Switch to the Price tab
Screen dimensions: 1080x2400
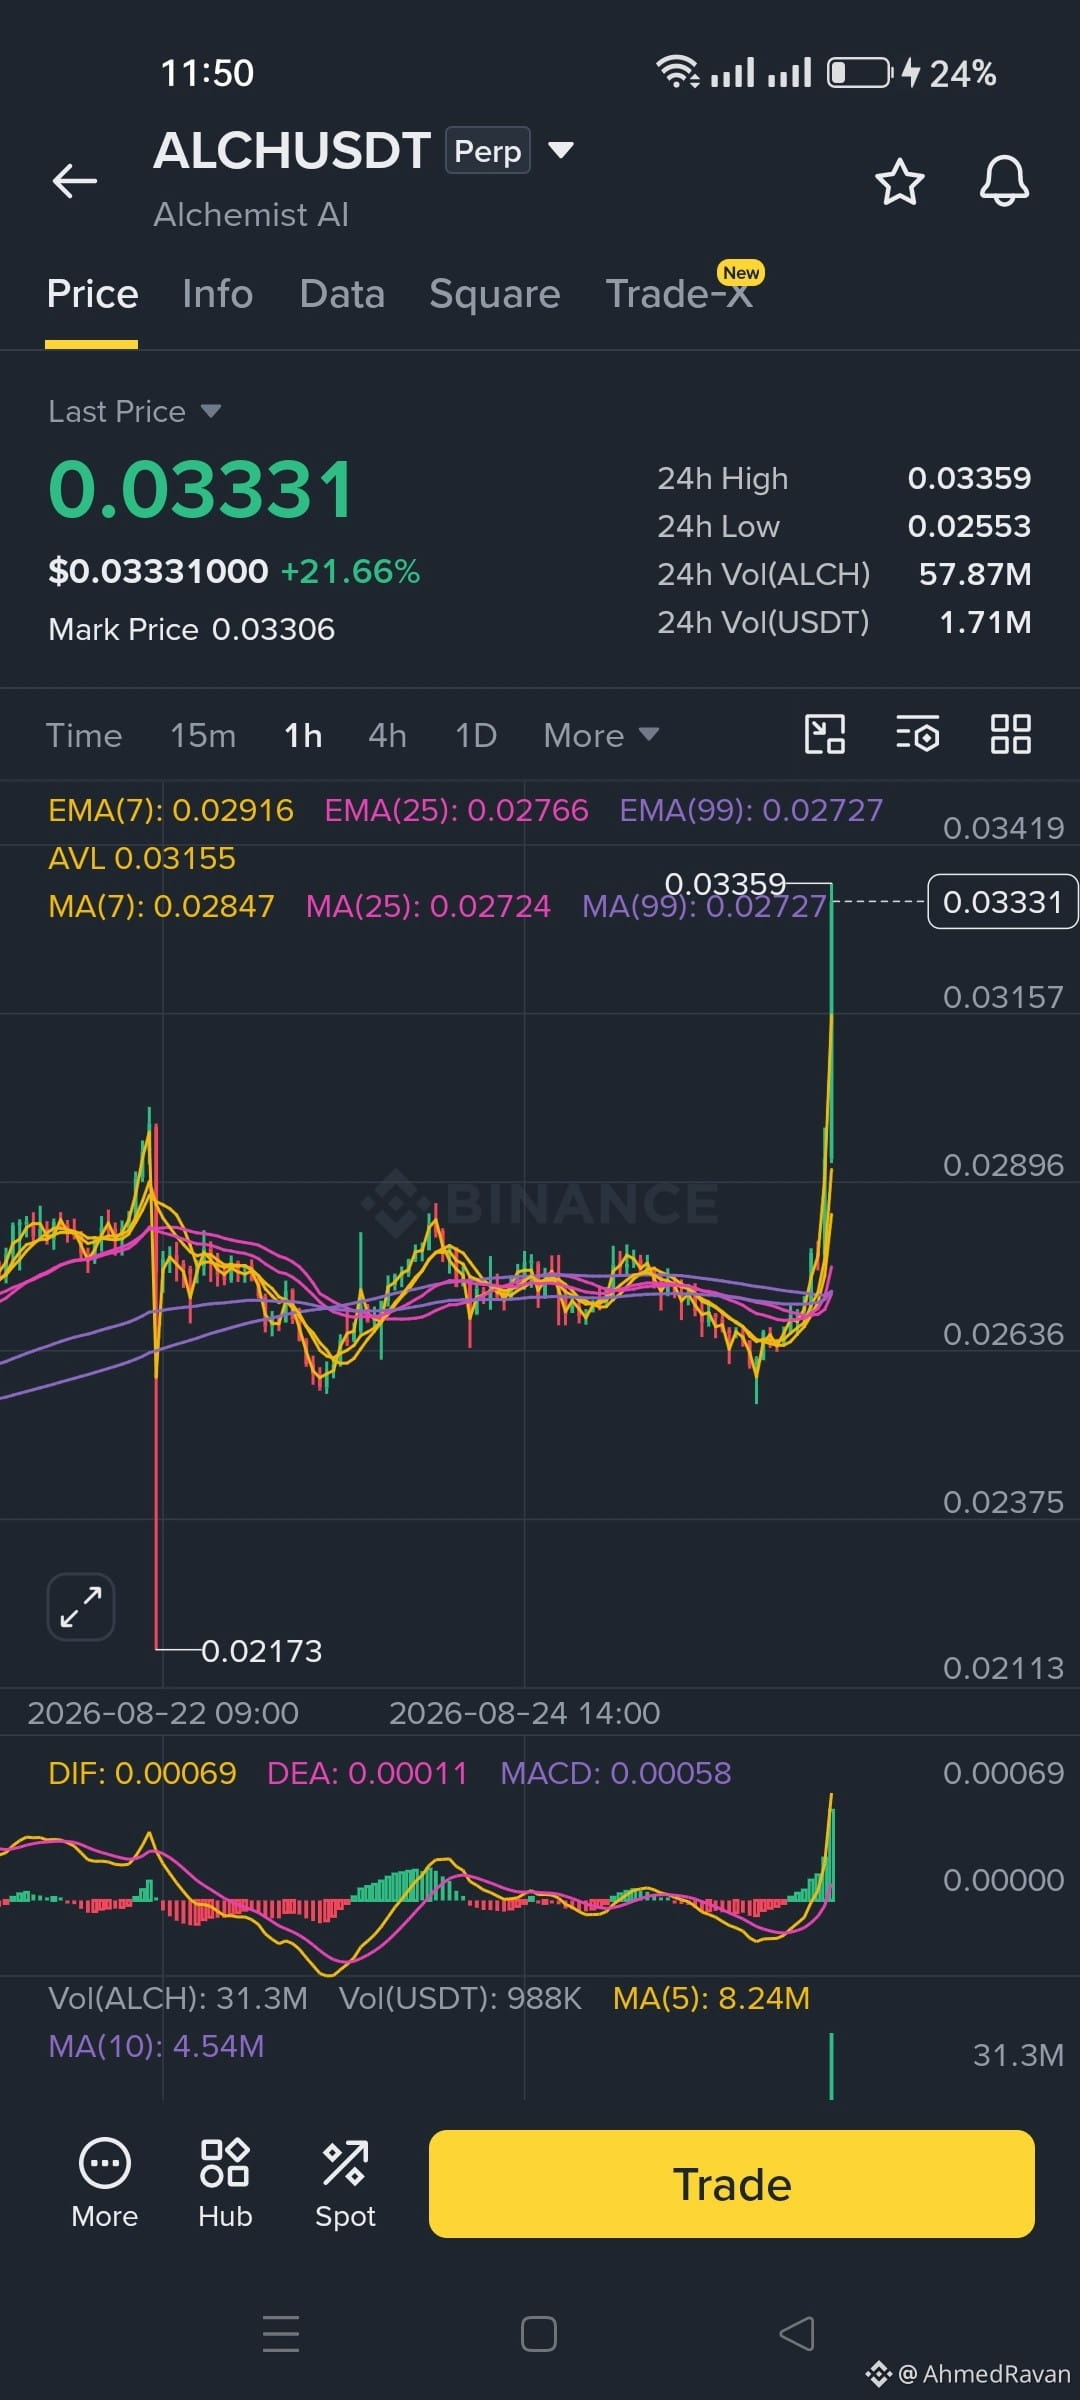[92, 294]
